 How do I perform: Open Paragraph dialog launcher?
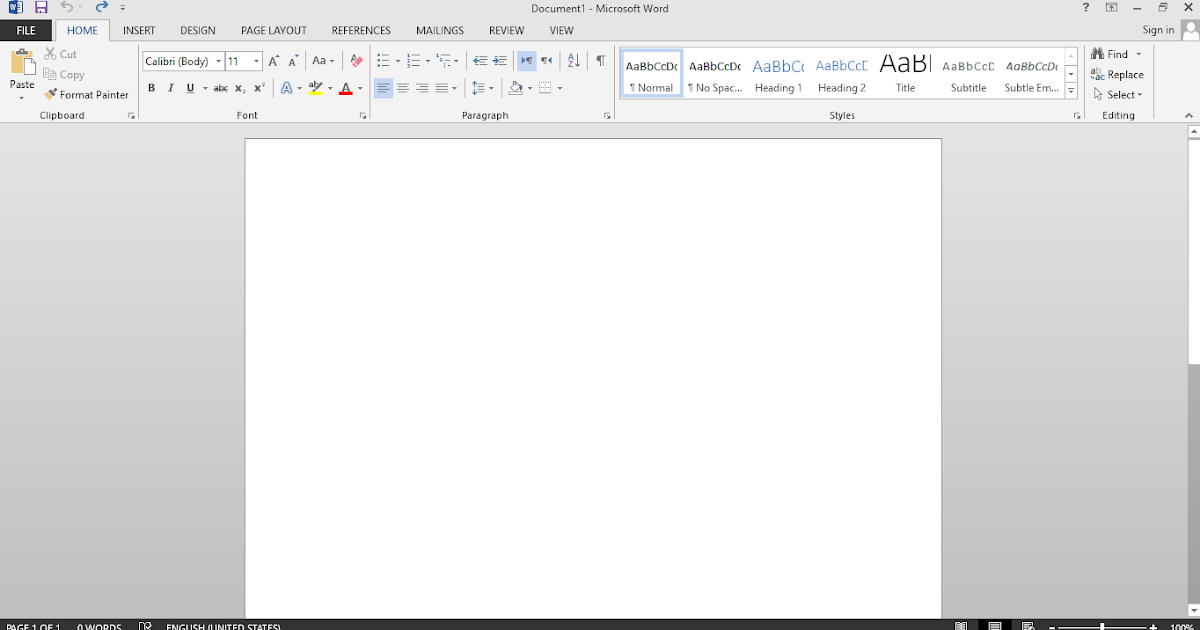click(607, 116)
